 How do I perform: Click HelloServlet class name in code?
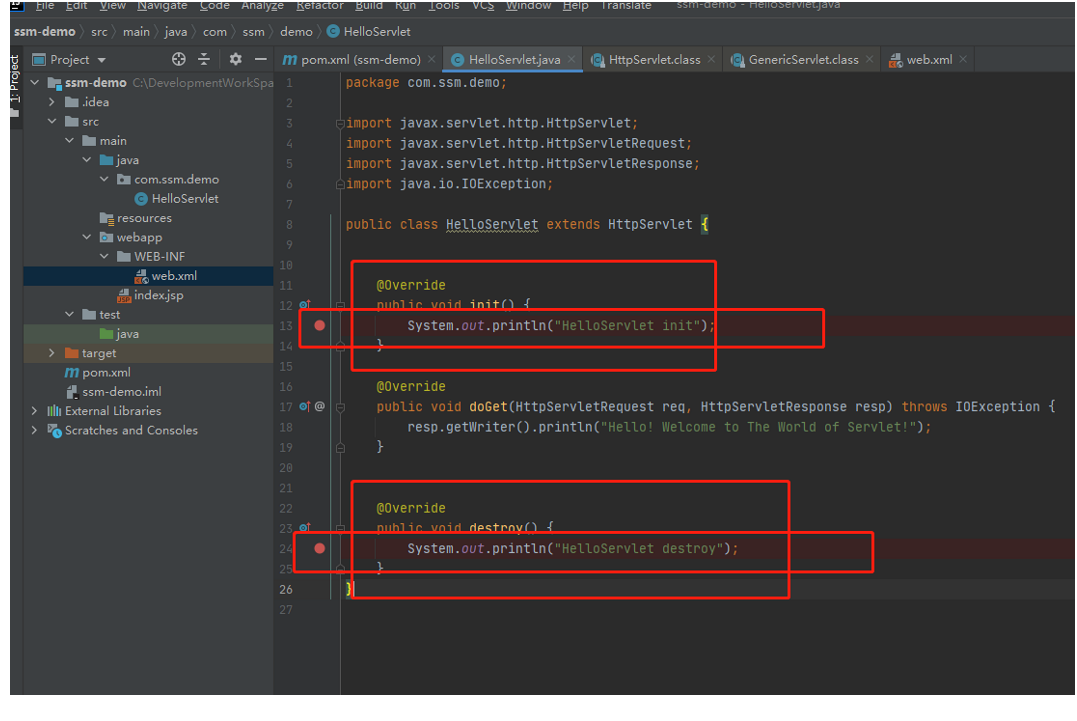[x=492, y=225]
